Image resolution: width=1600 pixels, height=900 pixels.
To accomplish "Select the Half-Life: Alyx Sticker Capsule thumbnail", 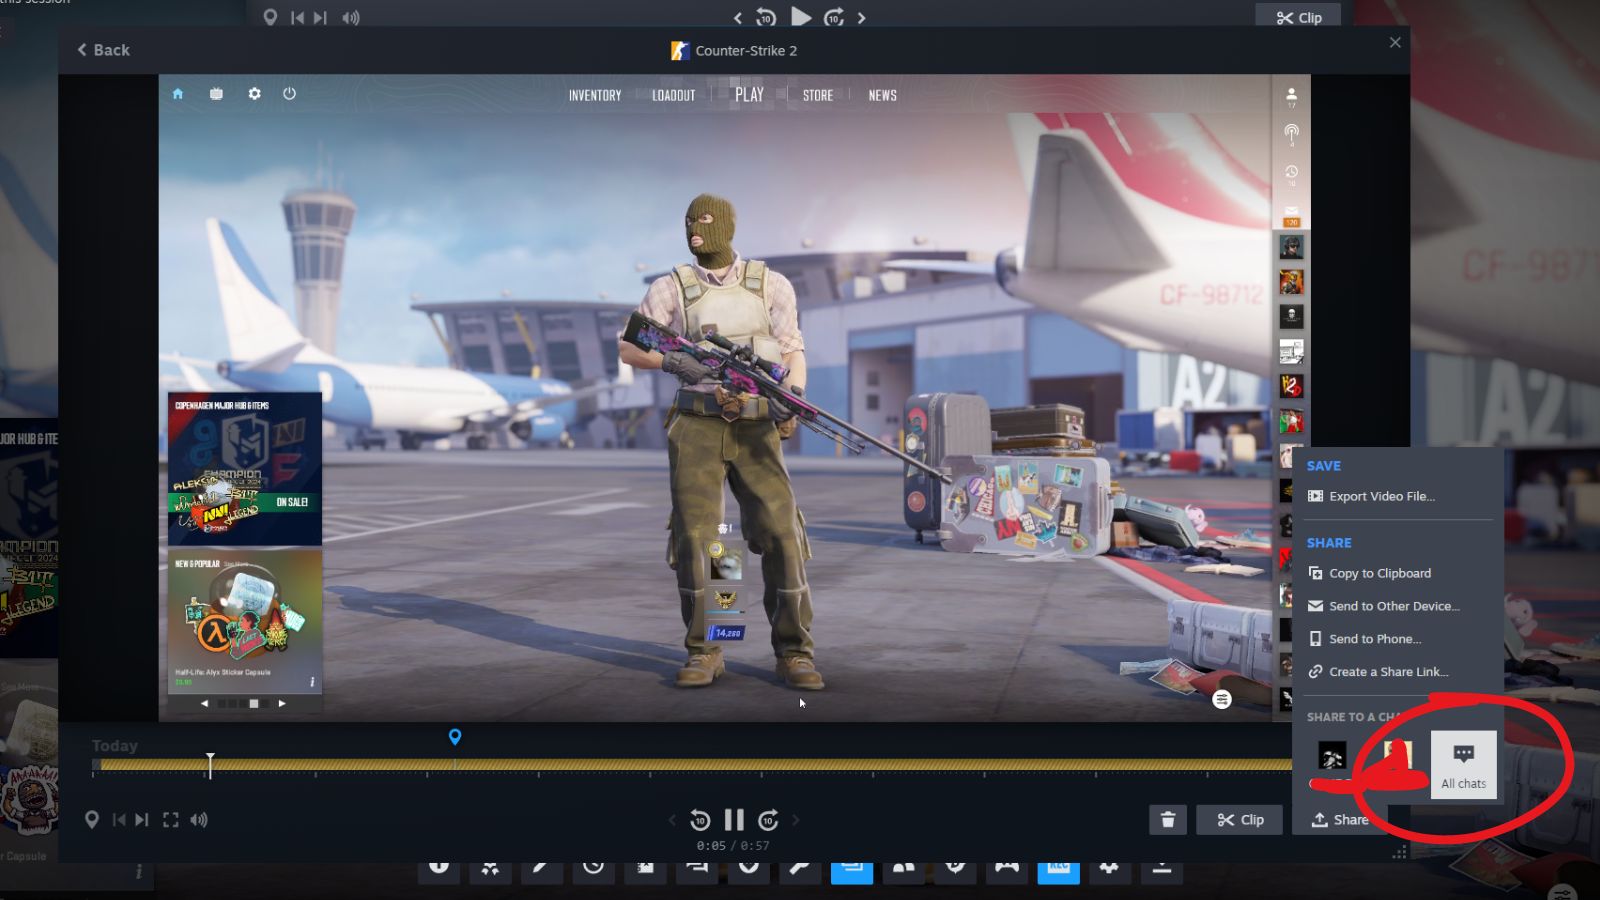I will (243, 620).
